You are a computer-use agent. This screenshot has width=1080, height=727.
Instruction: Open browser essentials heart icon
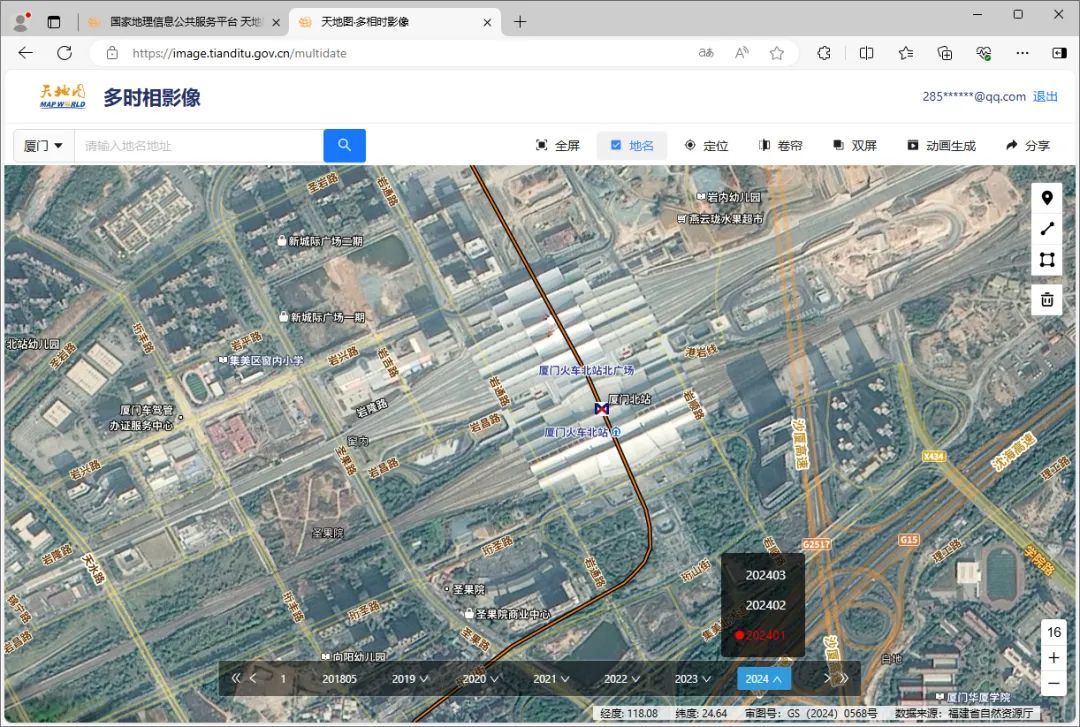[984, 53]
